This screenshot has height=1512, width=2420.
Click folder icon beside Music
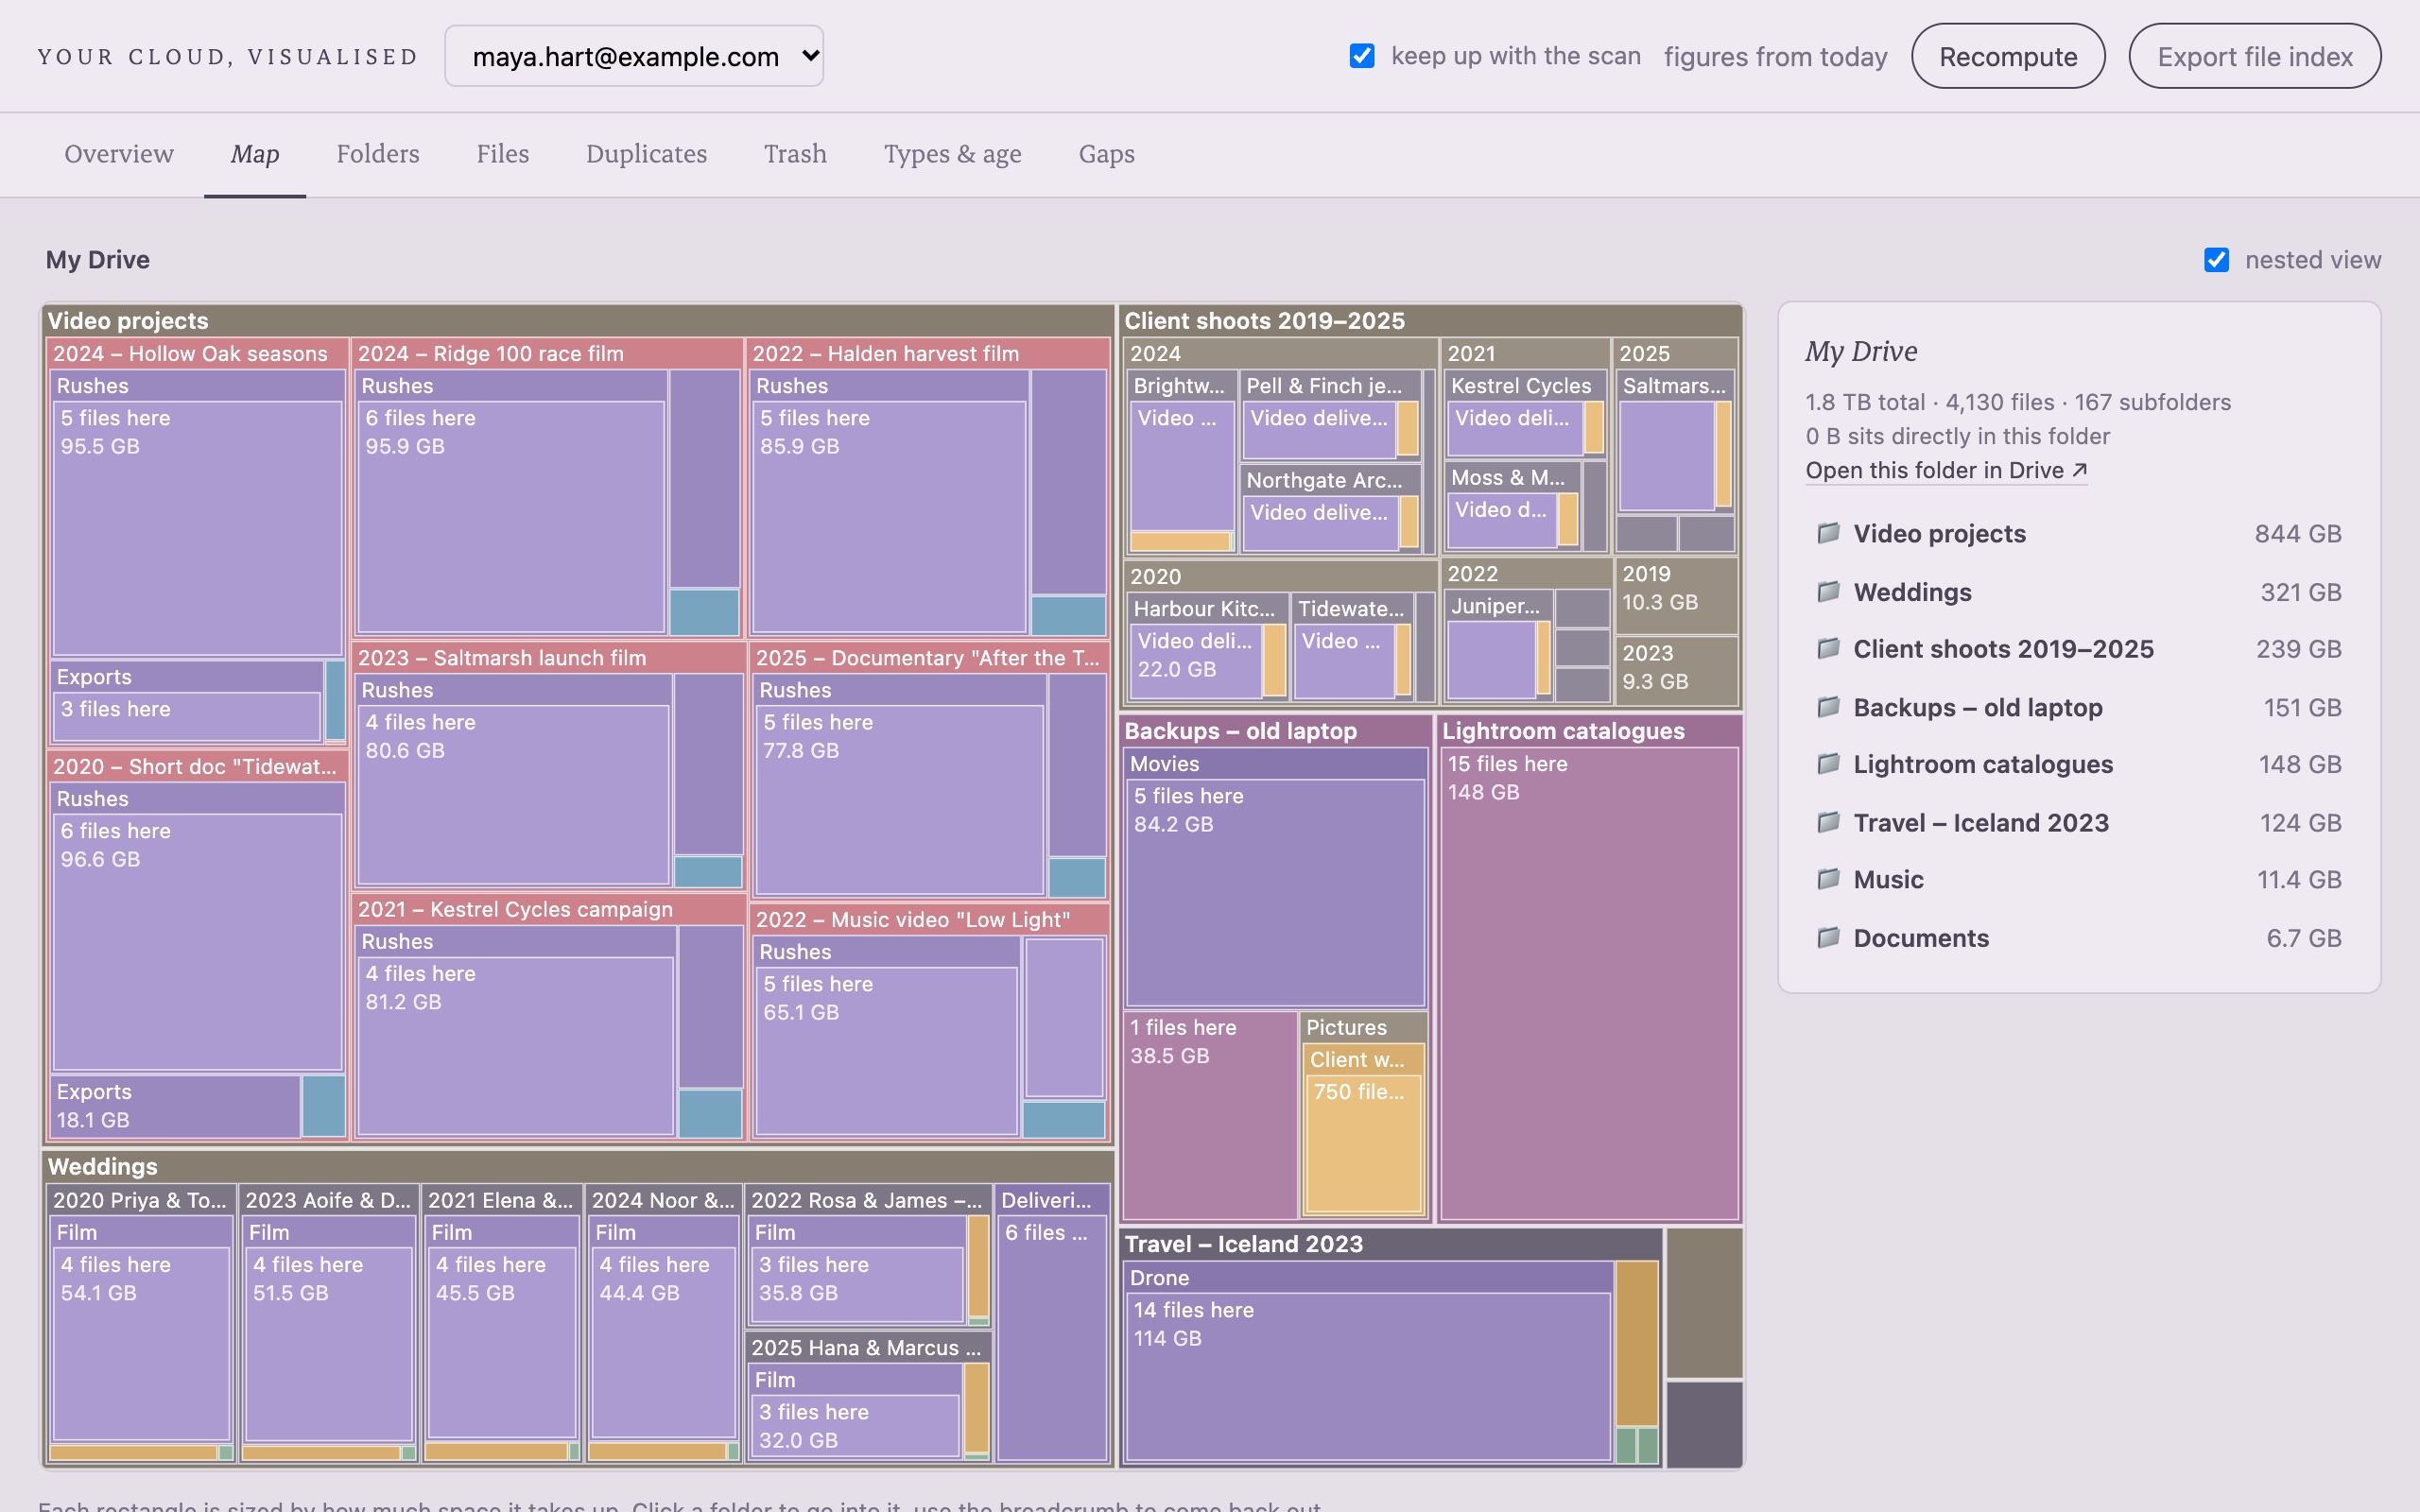pyautogui.click(x=1828, y=879)
